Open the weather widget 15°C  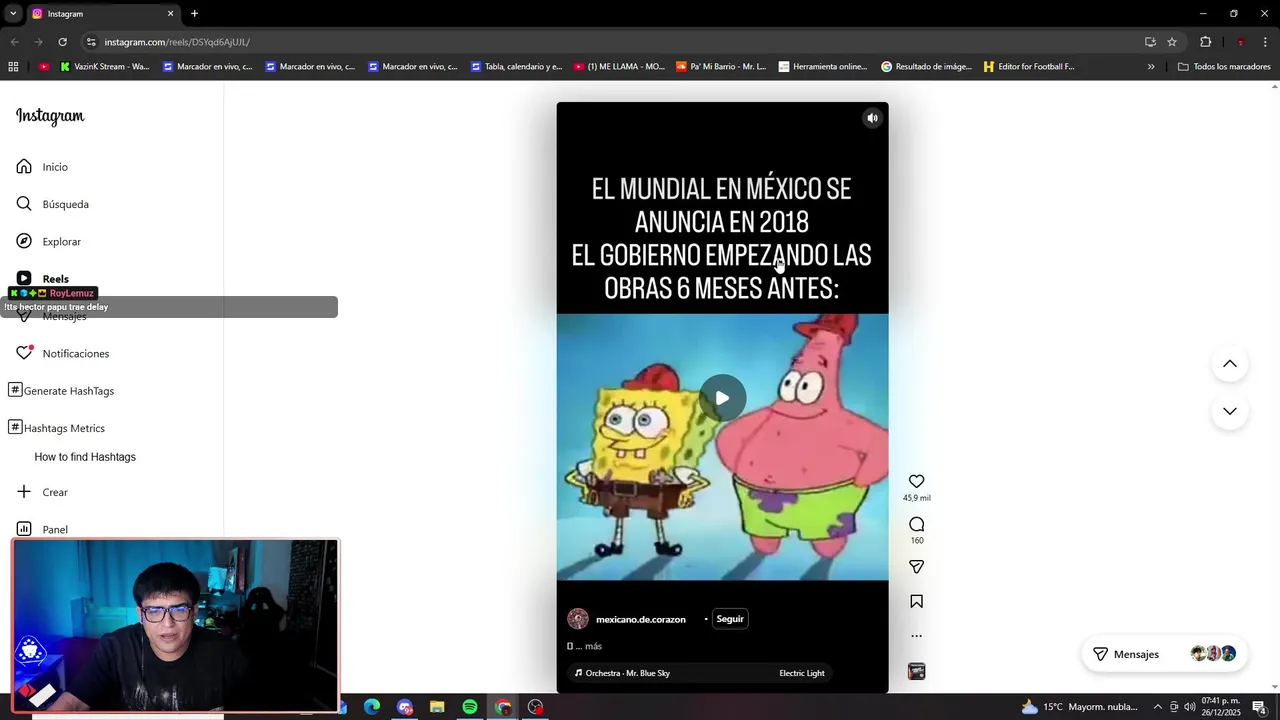[1079, 707]
